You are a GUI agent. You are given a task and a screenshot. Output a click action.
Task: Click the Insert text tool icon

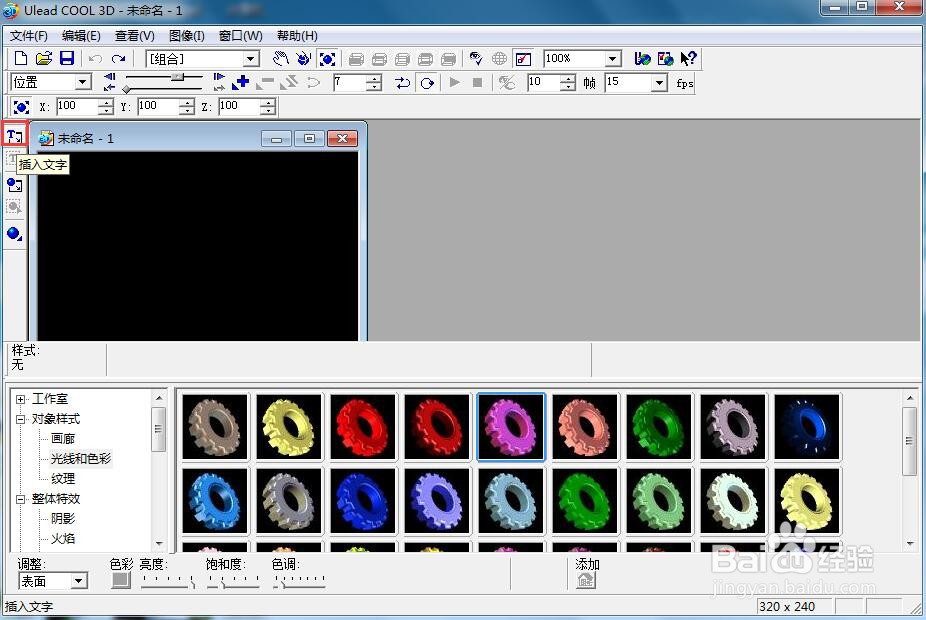[x=15, y=136]
